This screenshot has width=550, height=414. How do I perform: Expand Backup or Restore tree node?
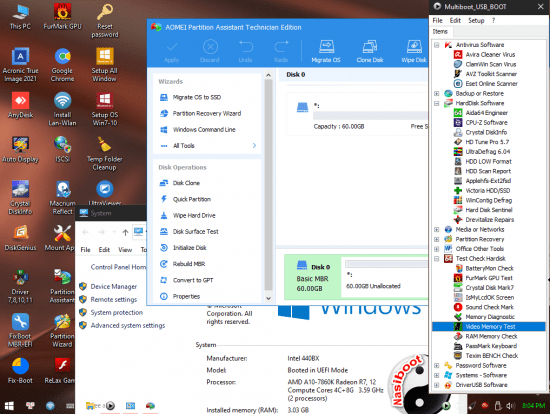tap(437, 93)
